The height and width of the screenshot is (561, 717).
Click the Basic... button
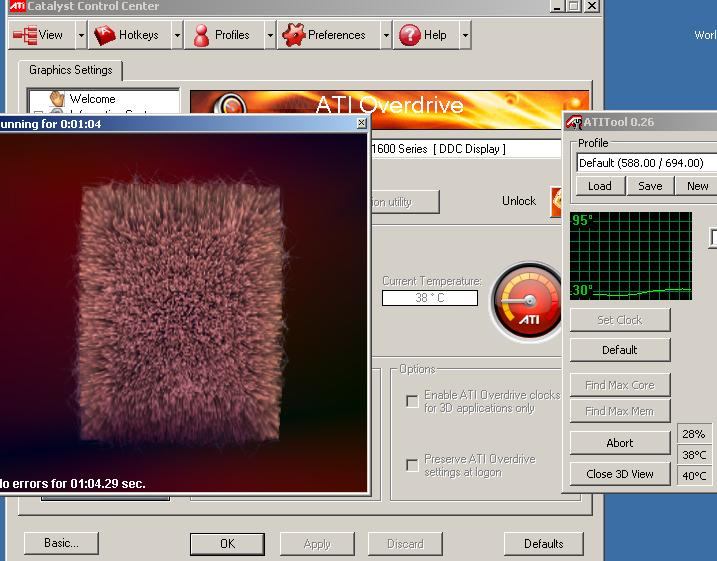point(61,543)
